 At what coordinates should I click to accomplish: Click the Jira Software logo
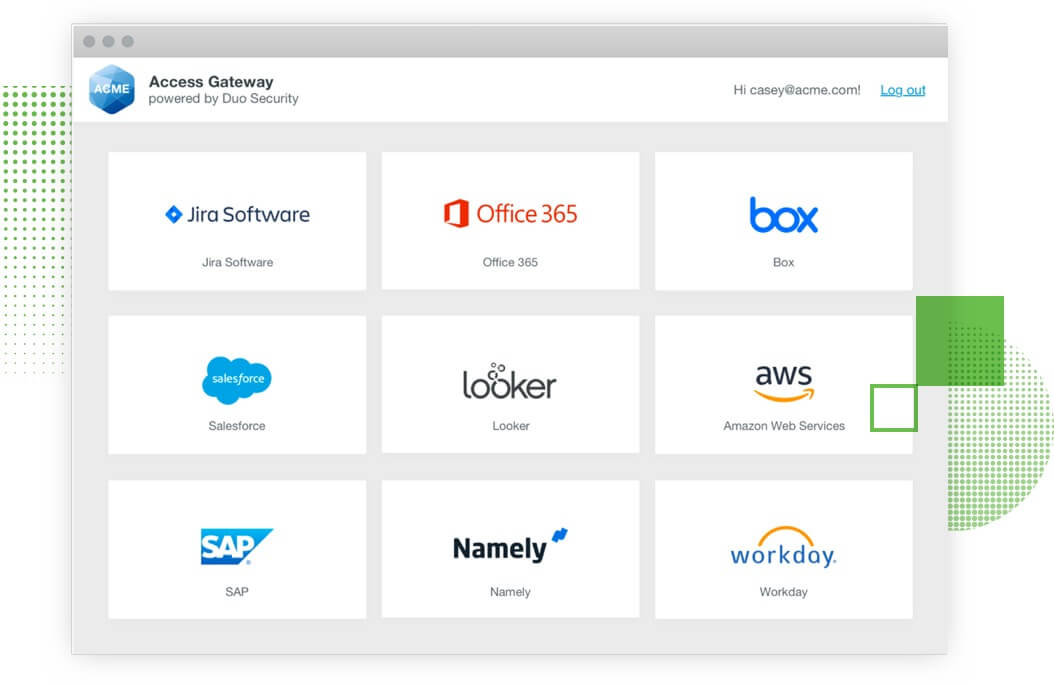tap(237, 214)
